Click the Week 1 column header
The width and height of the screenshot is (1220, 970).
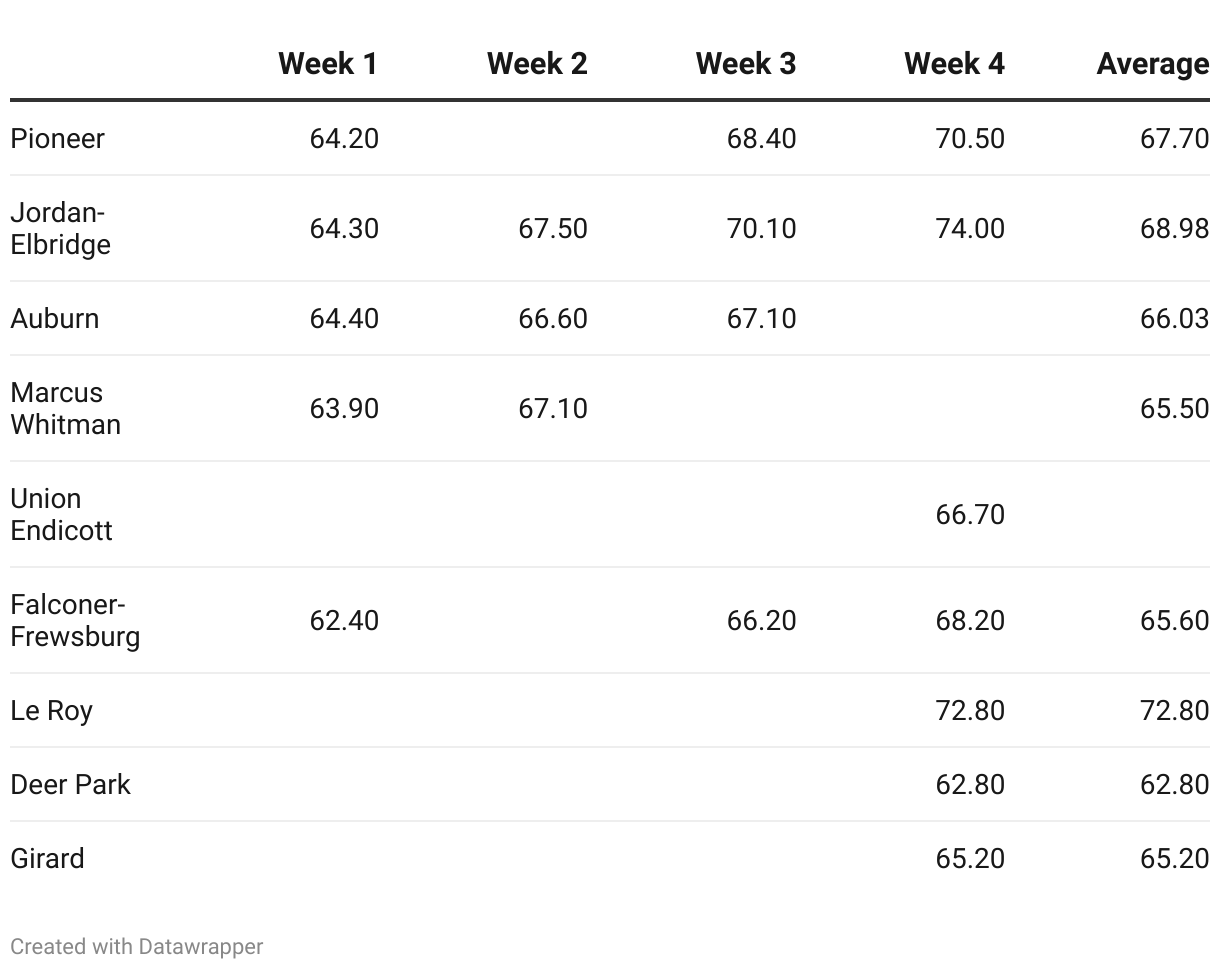(x=328, y=64)
